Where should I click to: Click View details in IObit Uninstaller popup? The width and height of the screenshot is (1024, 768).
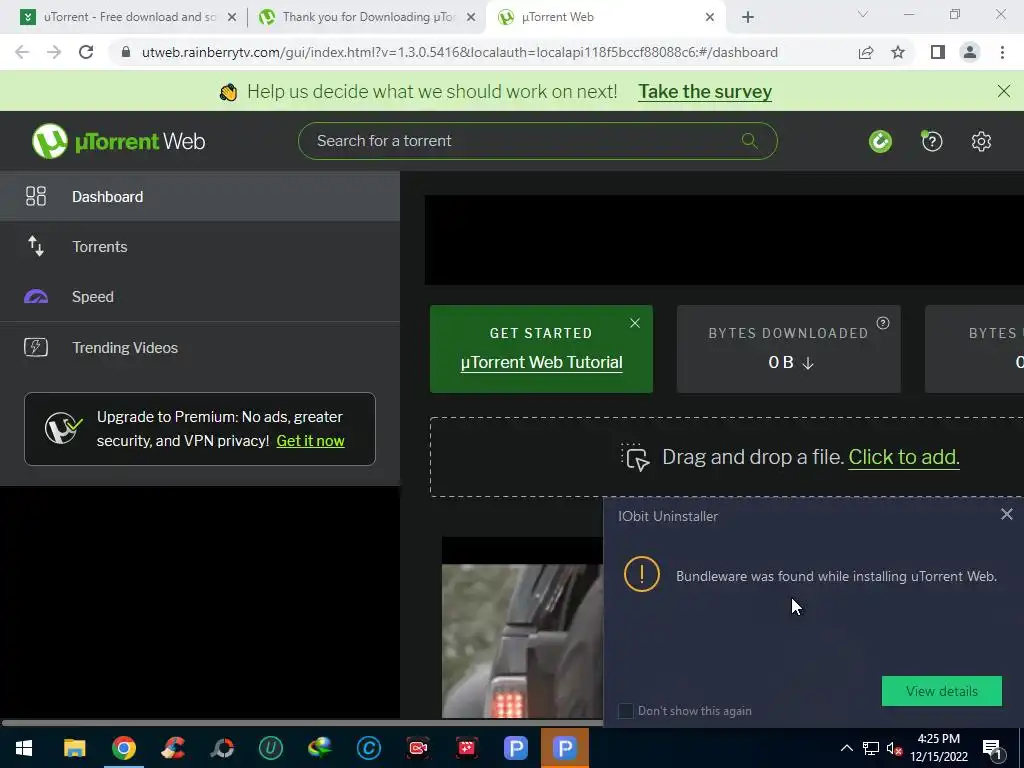tap(942, 691)
